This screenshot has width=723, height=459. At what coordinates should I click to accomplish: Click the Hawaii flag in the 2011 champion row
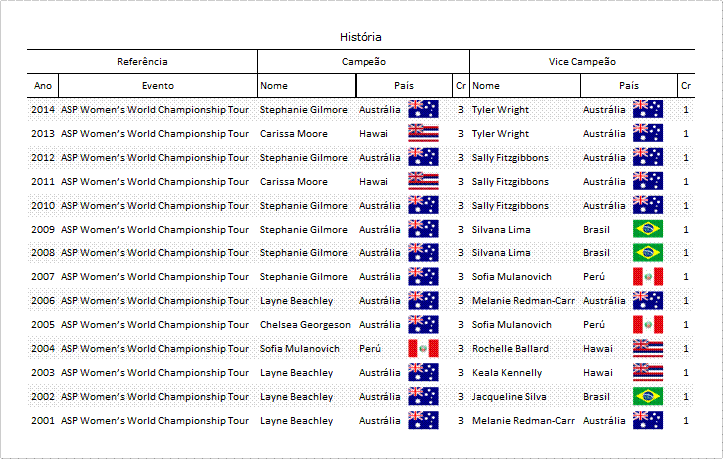tap(423, 181)
